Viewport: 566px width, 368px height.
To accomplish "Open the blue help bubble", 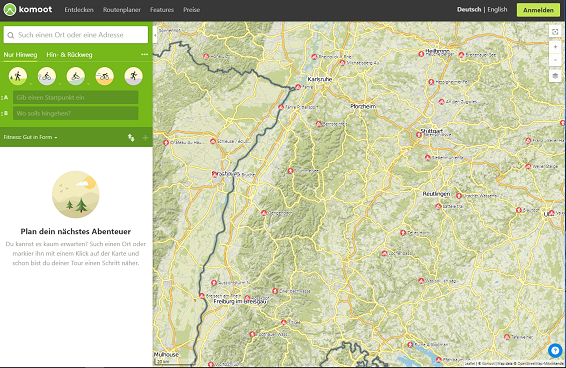I will pyautogui.click(x=555, y=350).
